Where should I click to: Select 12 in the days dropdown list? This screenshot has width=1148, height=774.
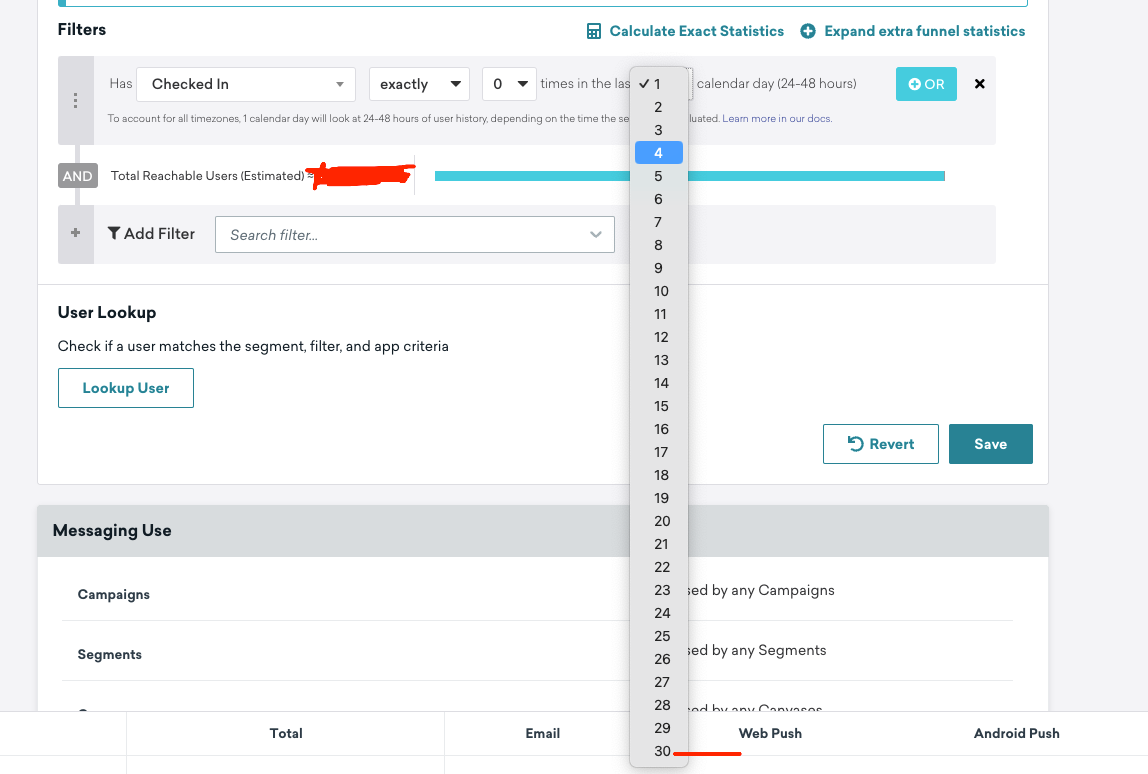(661, 338)
